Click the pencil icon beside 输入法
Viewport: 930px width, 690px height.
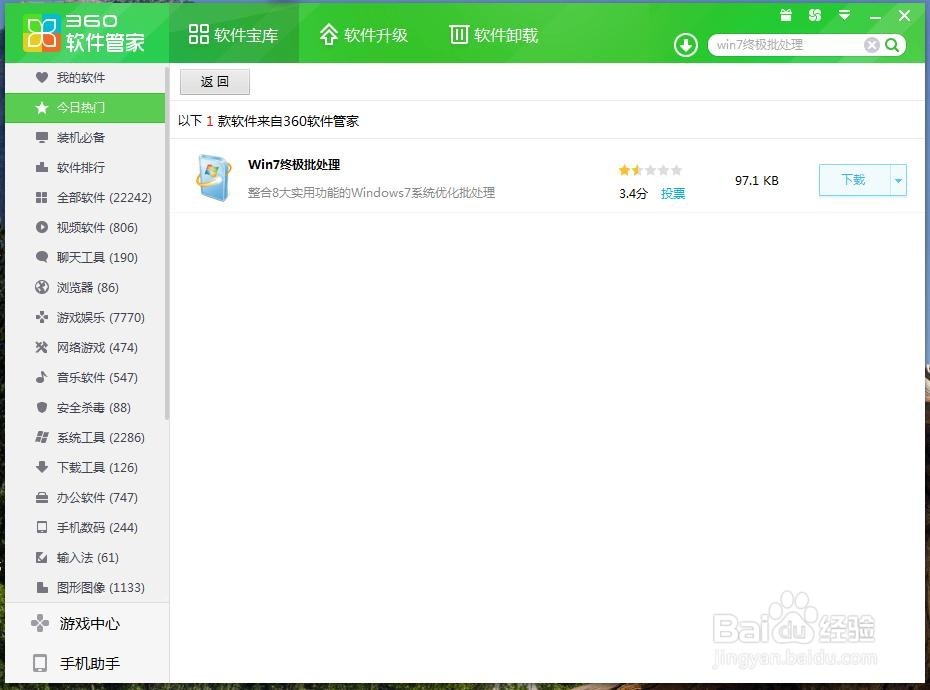42,558
